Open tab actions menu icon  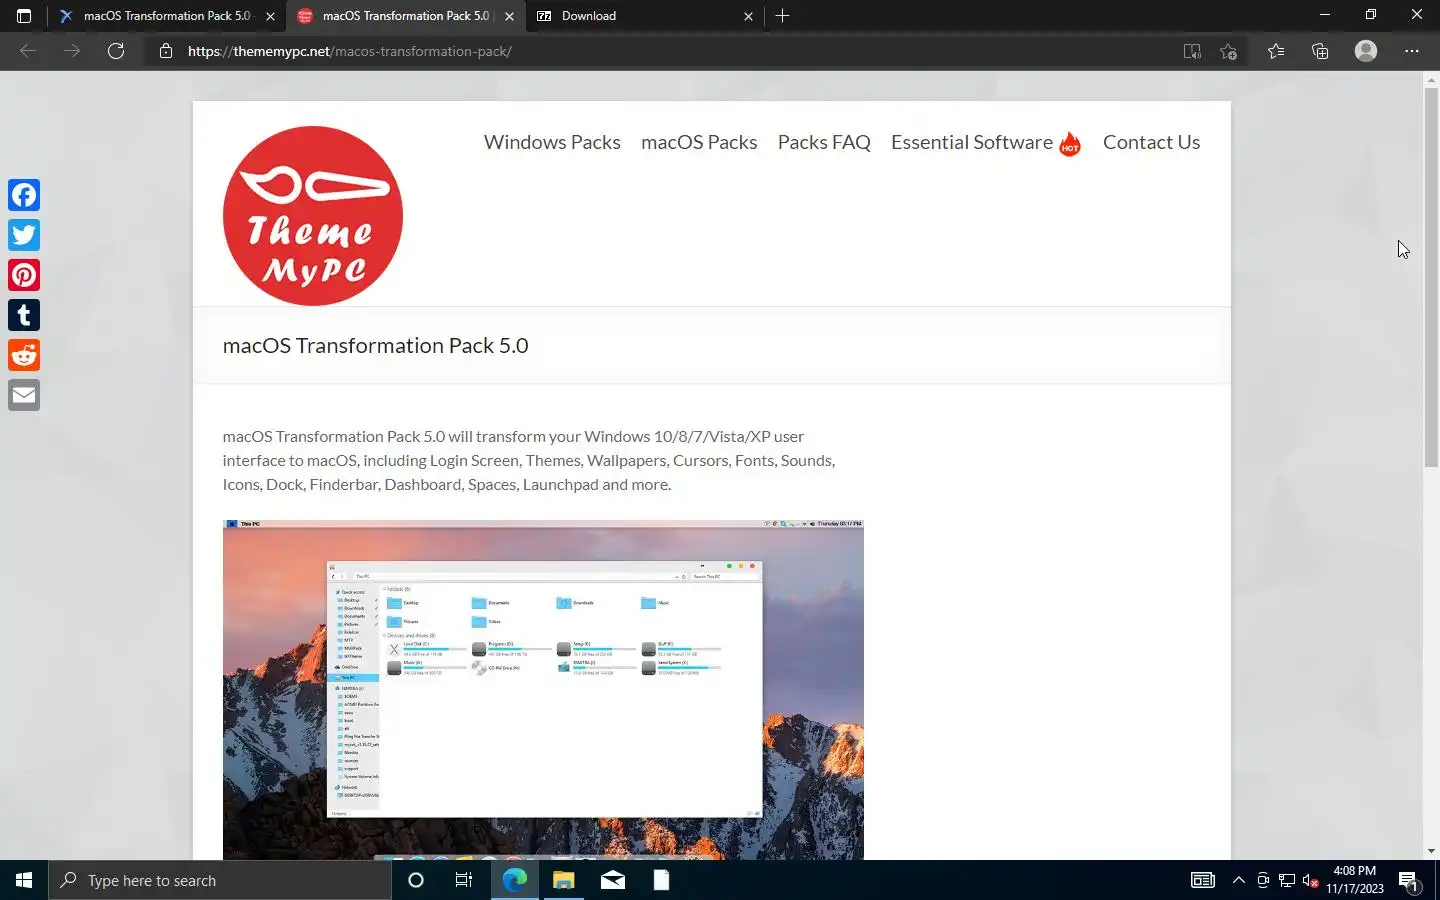point(24,16)
